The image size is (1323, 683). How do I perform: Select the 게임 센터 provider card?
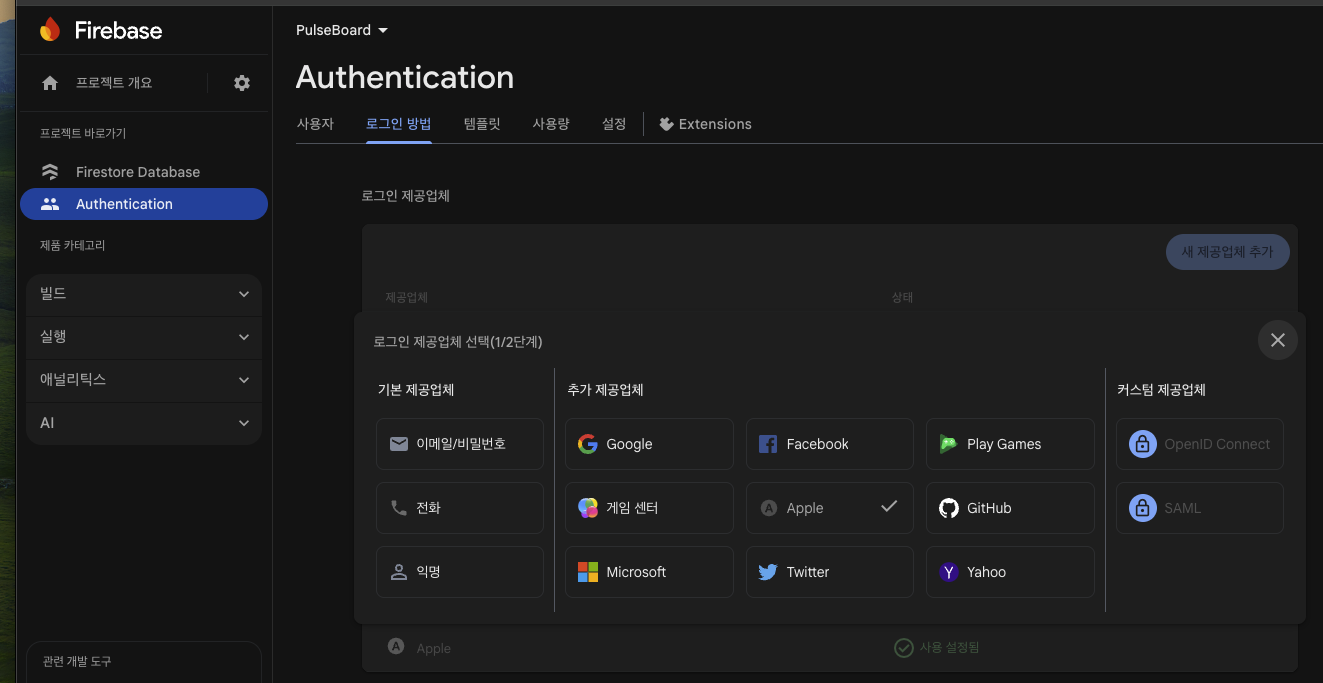pos(649,508)
